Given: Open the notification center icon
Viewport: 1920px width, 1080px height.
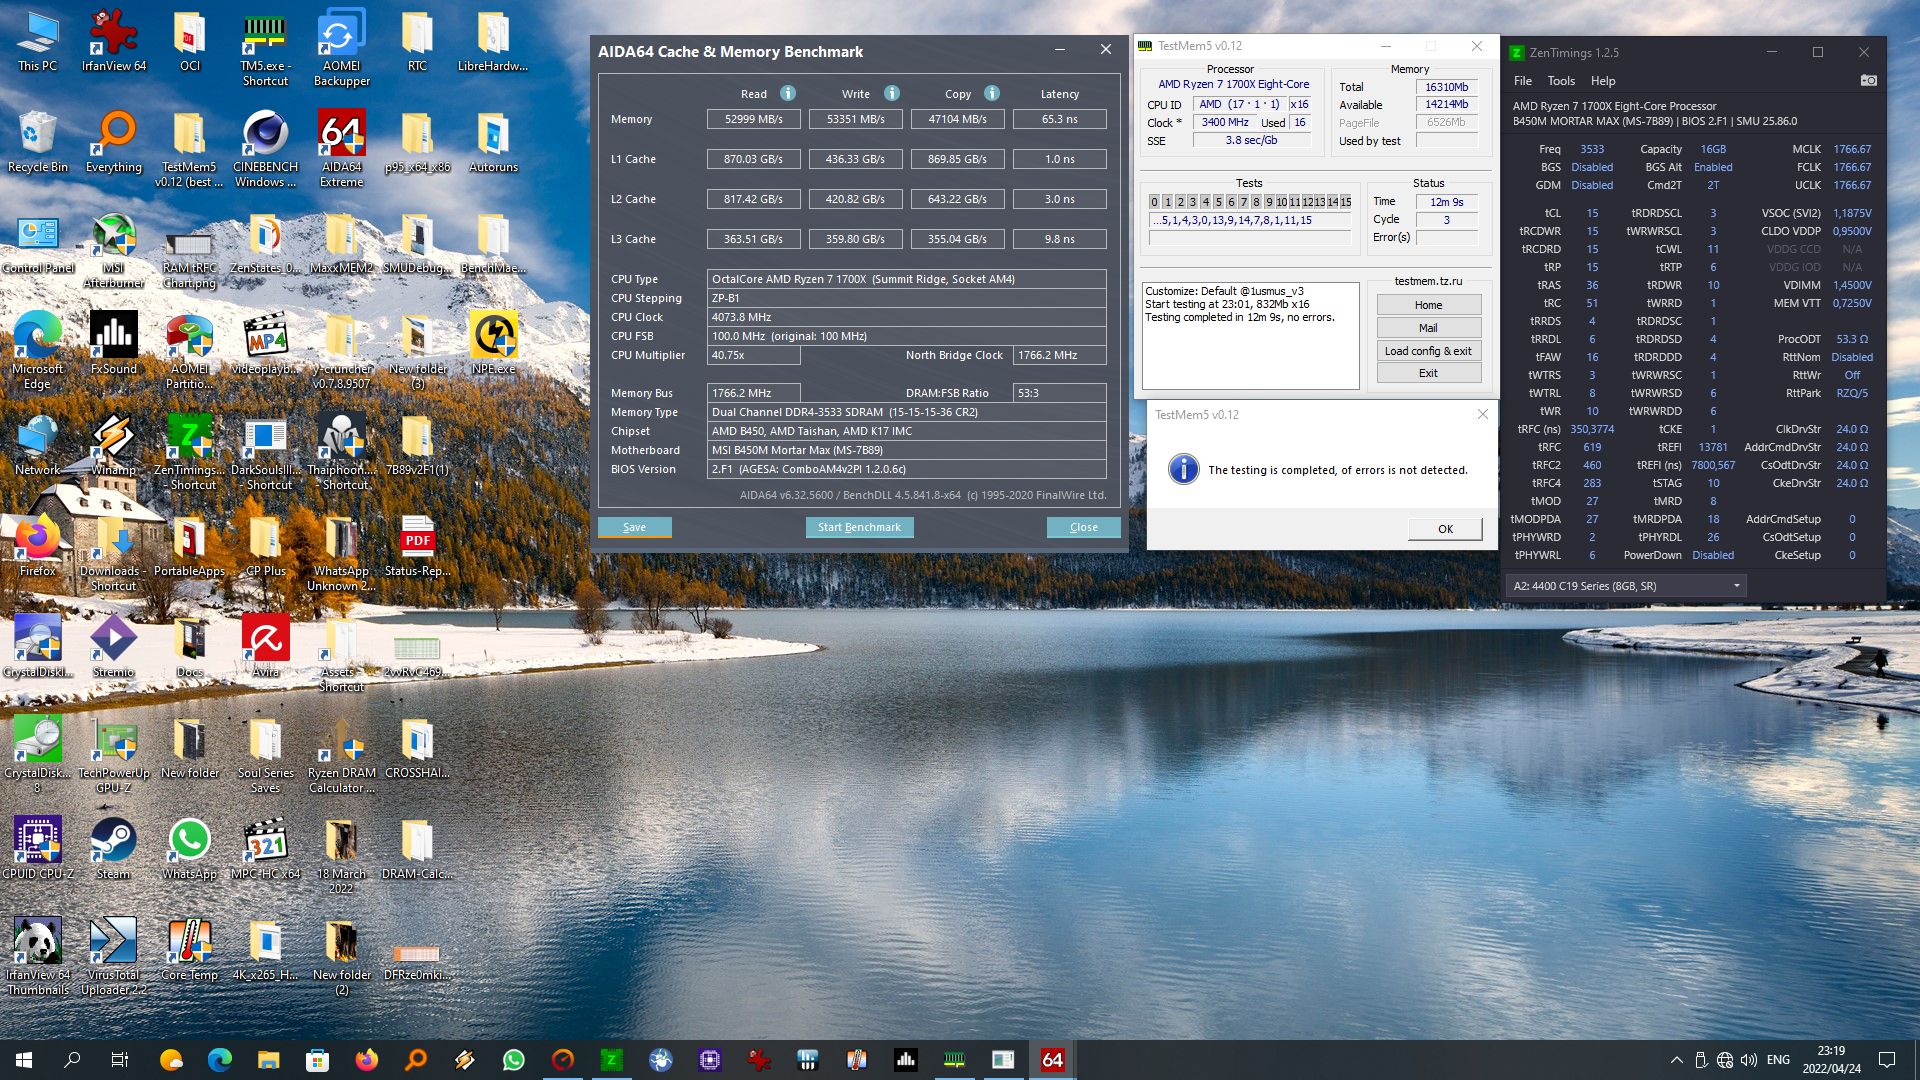Looking at the screenshot, I should coord(1887,1060).
